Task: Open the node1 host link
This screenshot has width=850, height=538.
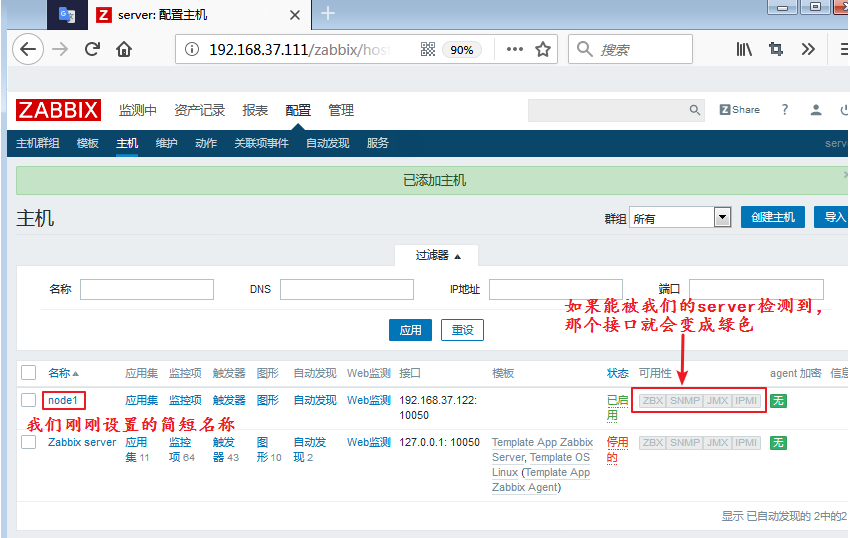Action: pyautogui.click(x=63, y=400)
